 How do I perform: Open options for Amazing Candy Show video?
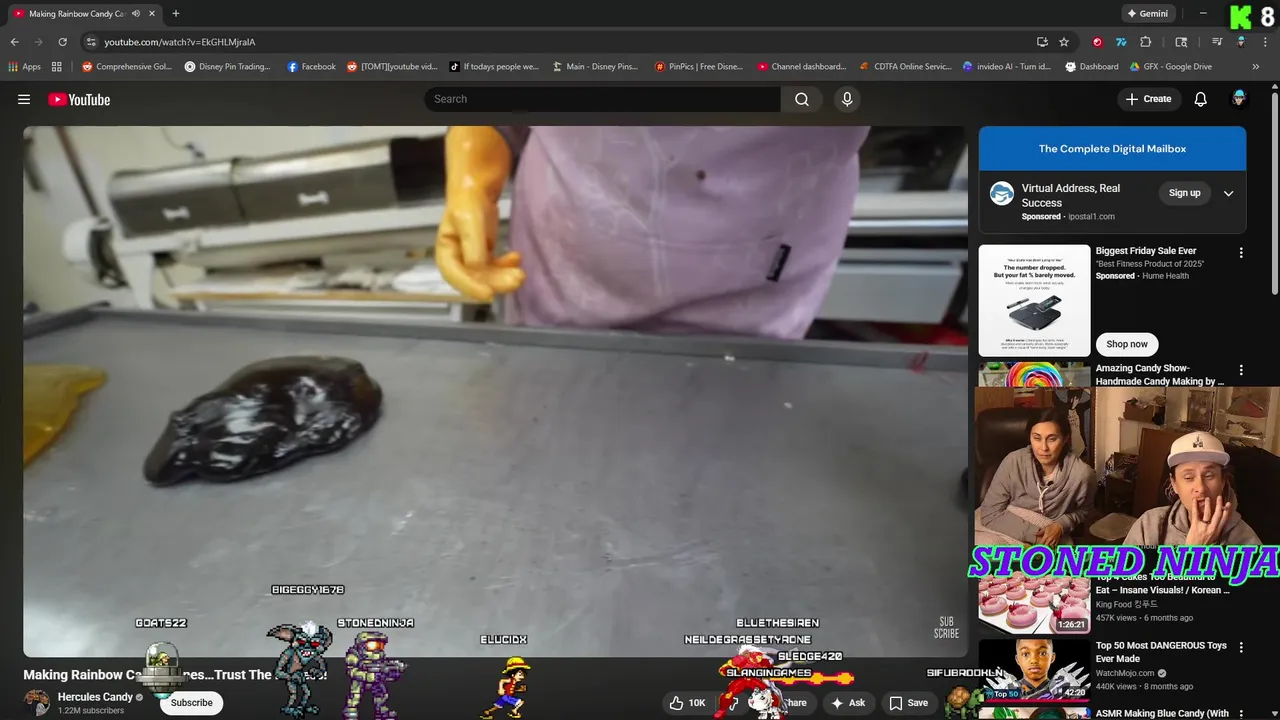(1241, 371)
